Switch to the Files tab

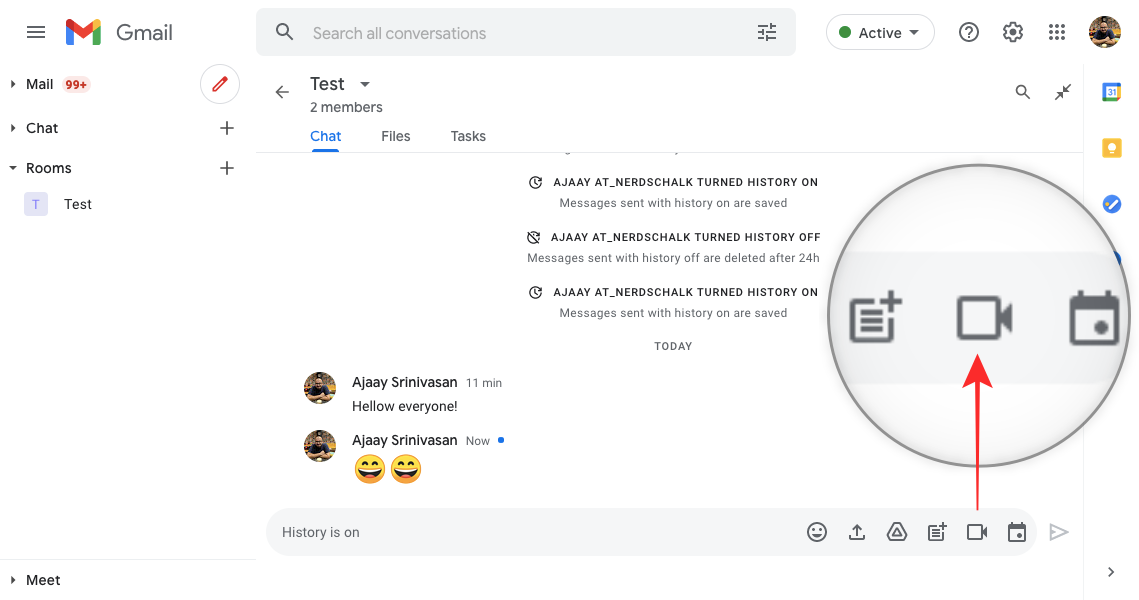395,136
